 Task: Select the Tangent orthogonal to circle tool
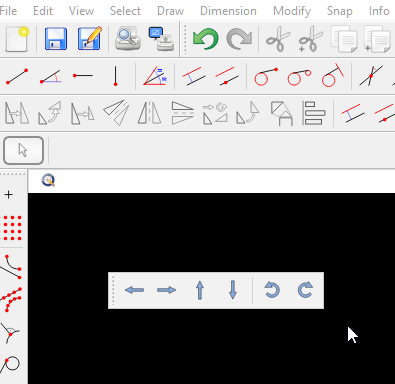point(333,75)
